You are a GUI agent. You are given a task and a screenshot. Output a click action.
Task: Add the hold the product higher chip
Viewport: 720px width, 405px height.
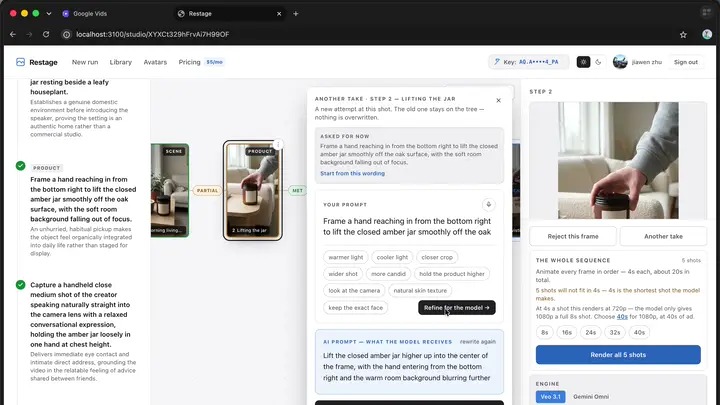pyautogui.click(x=452, y=274)
